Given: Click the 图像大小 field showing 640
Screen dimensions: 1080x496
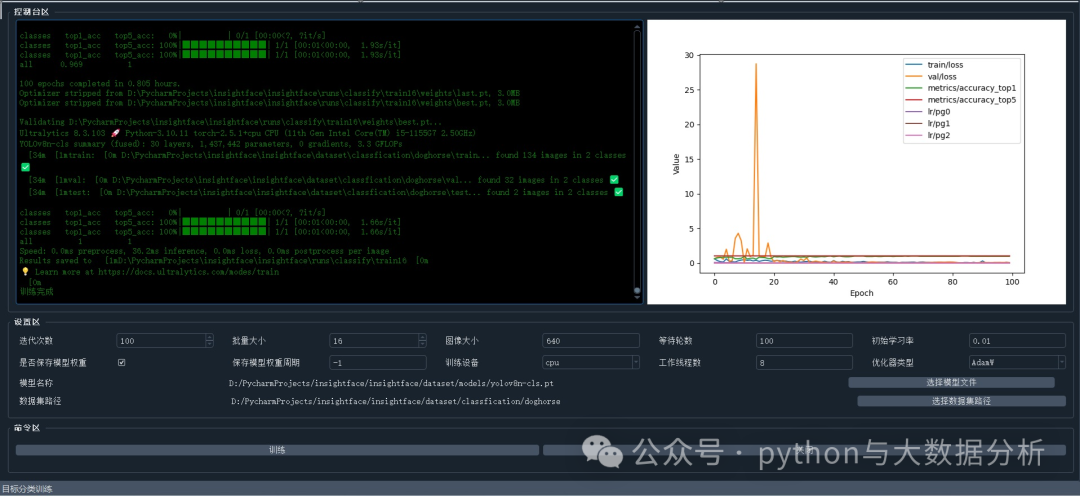Looking at the screenshot, I should 591,341.
